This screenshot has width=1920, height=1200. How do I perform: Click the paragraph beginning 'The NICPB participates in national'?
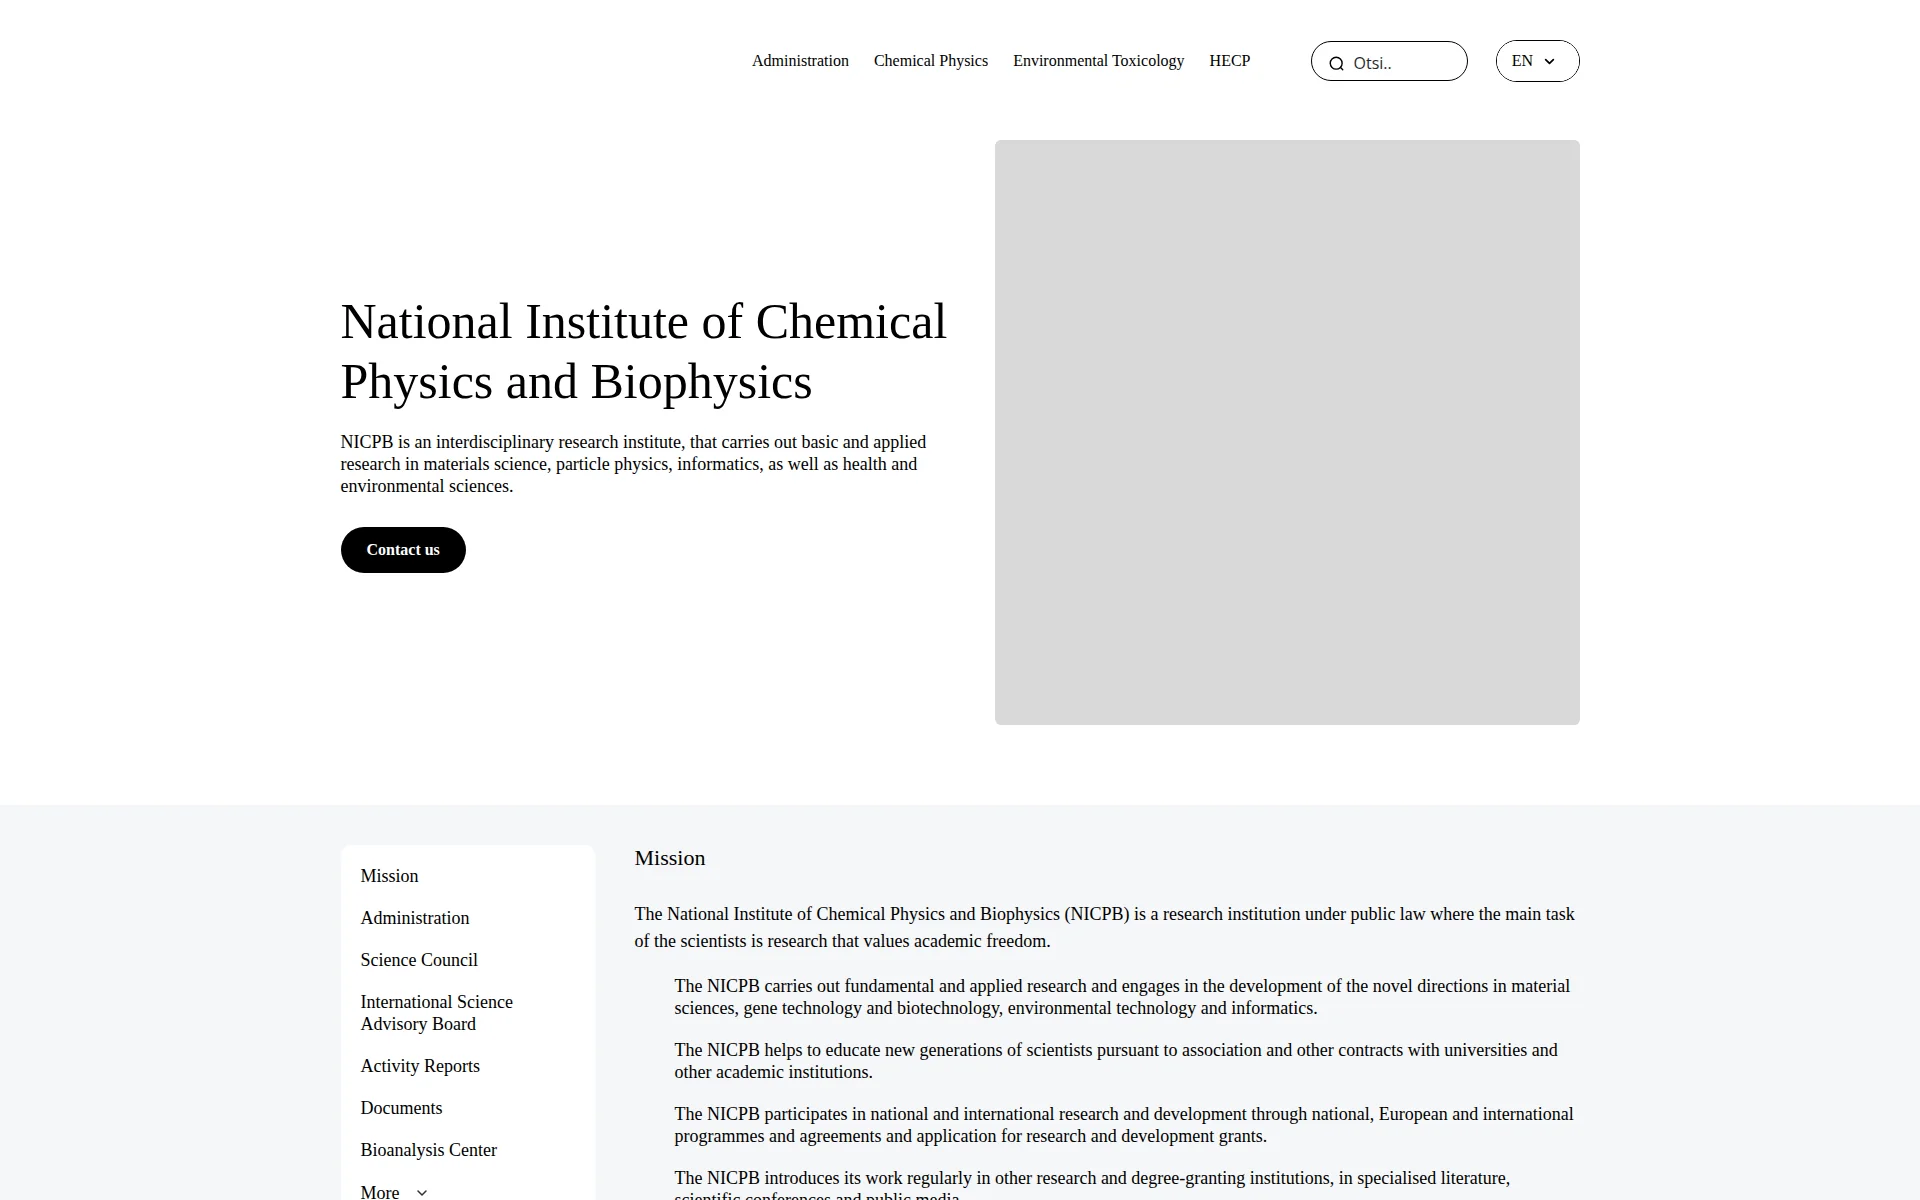[1124, 1125]
